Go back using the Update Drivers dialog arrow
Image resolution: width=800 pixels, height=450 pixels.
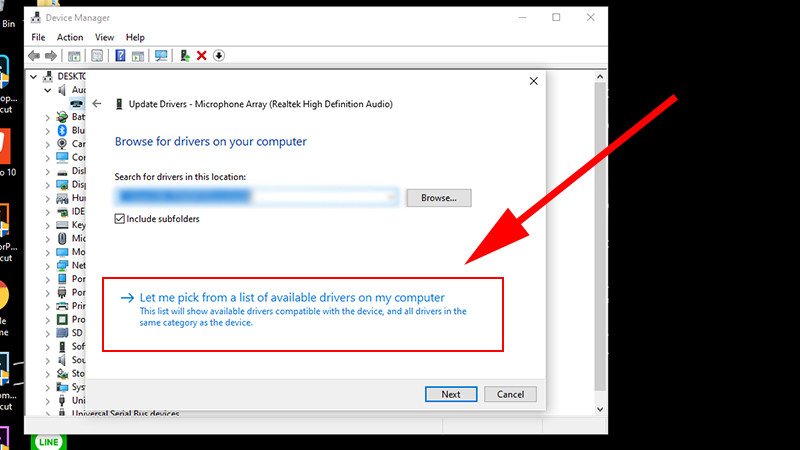pyautogui.click(x=97, y=104)
